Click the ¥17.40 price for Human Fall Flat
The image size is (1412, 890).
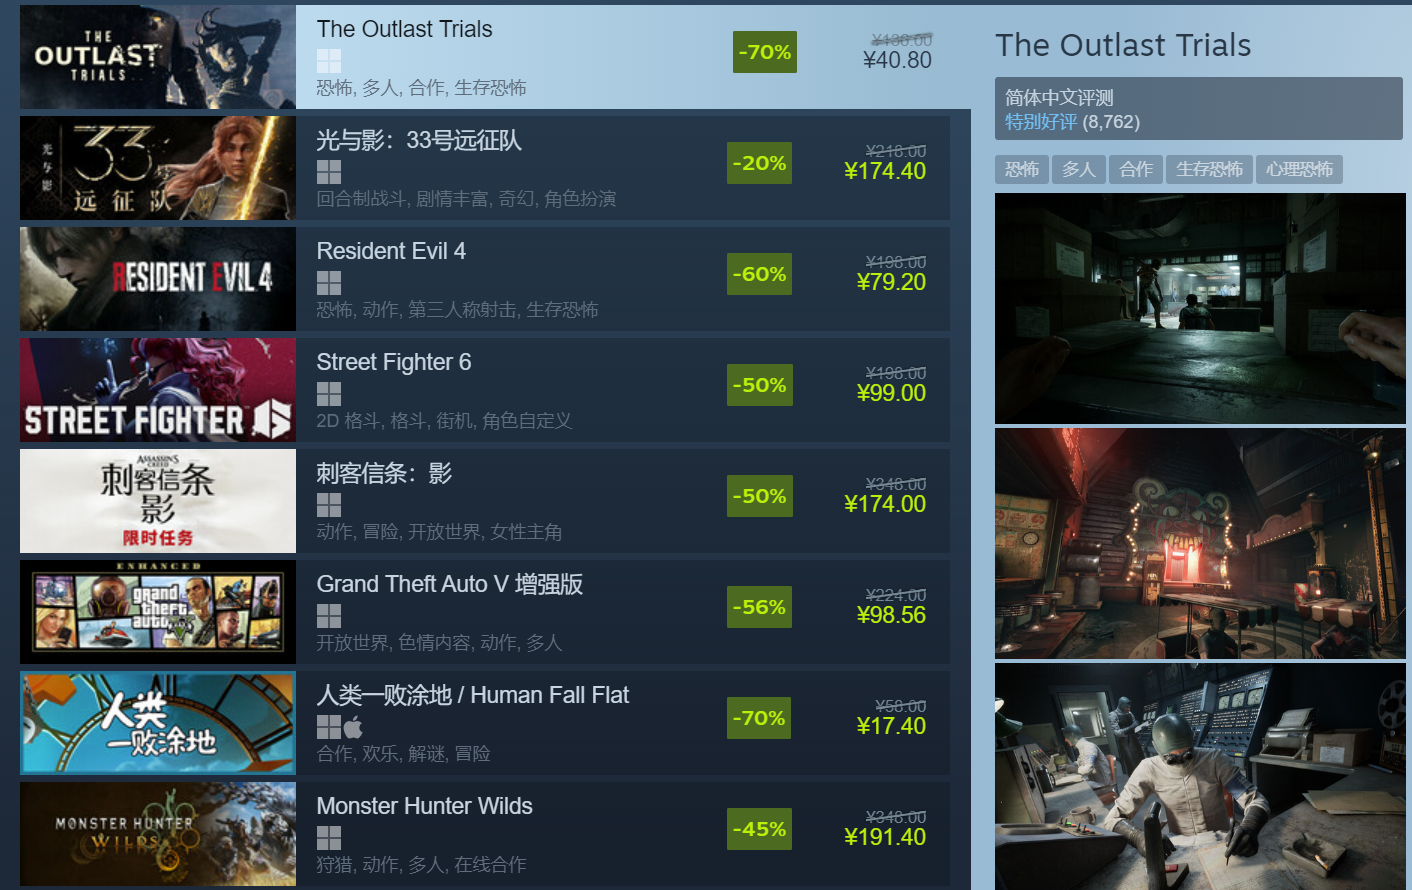[x=891, y=727]
